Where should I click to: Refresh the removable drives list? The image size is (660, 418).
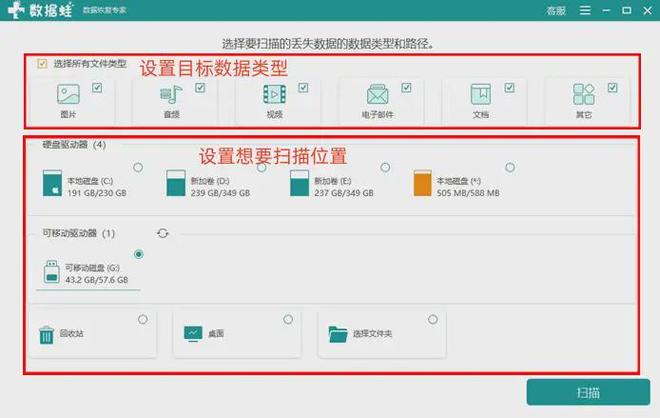click(163, 233)
